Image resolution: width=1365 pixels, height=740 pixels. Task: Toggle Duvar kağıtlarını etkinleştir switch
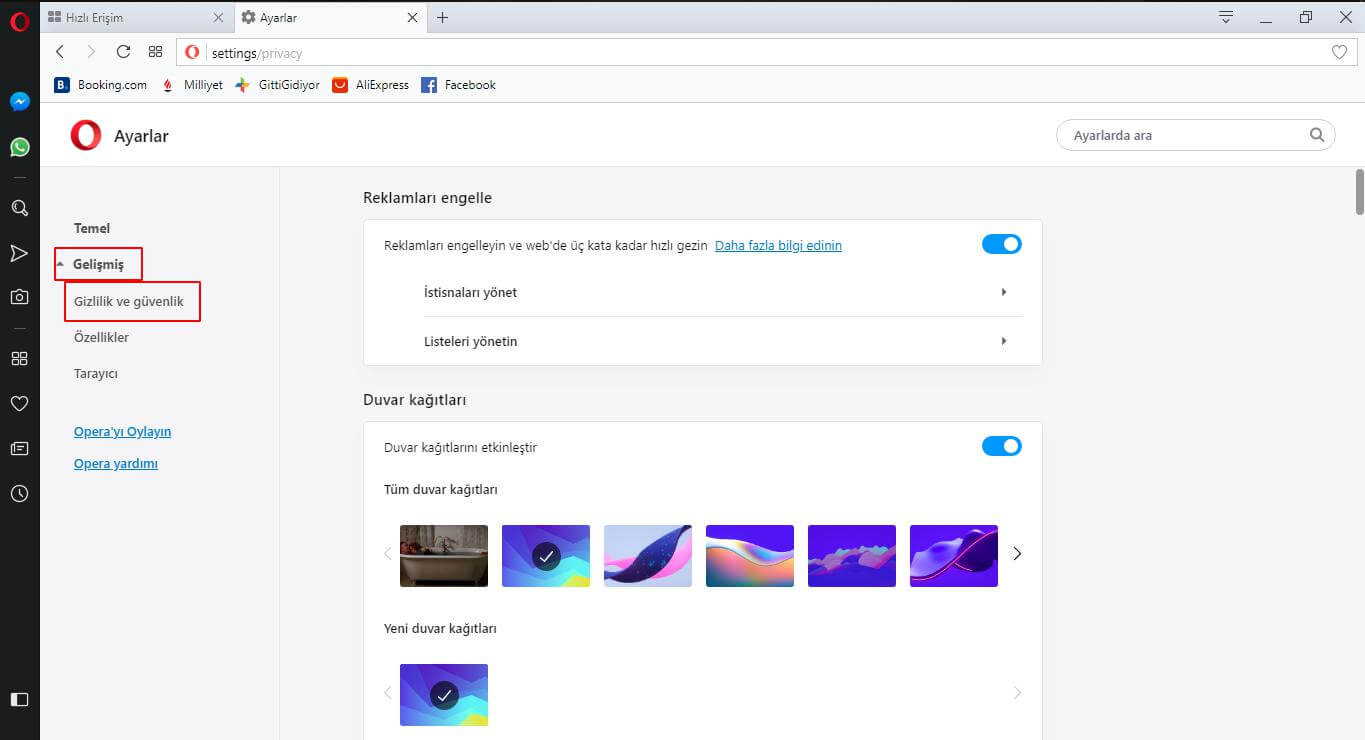coord(1001,446)
